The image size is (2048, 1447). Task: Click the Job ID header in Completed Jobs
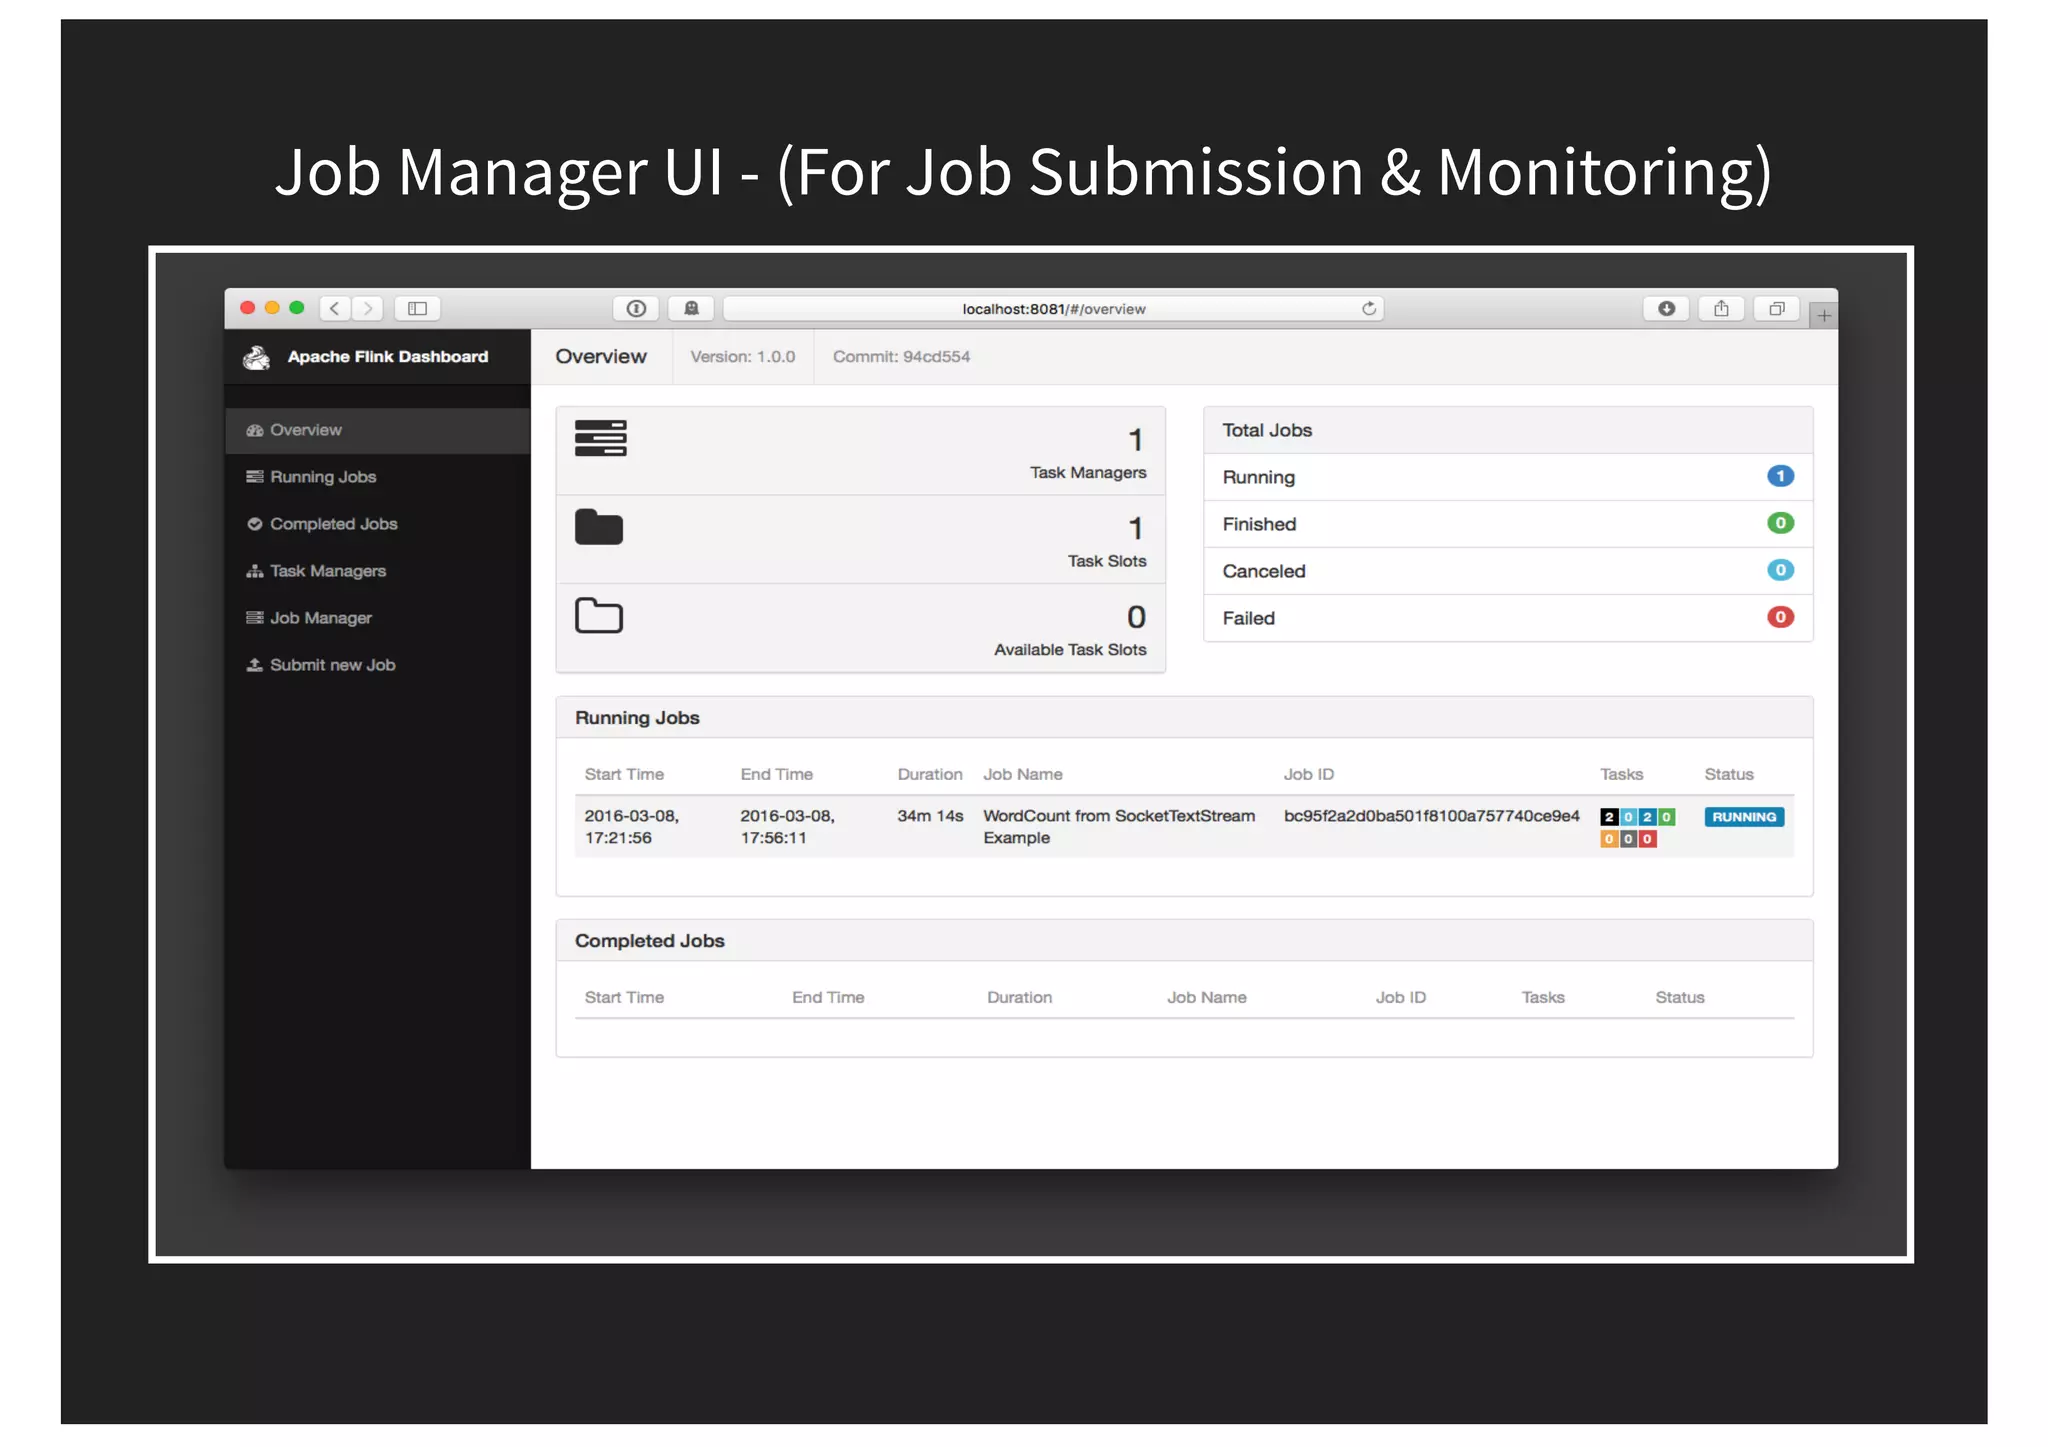(1401, 998)
